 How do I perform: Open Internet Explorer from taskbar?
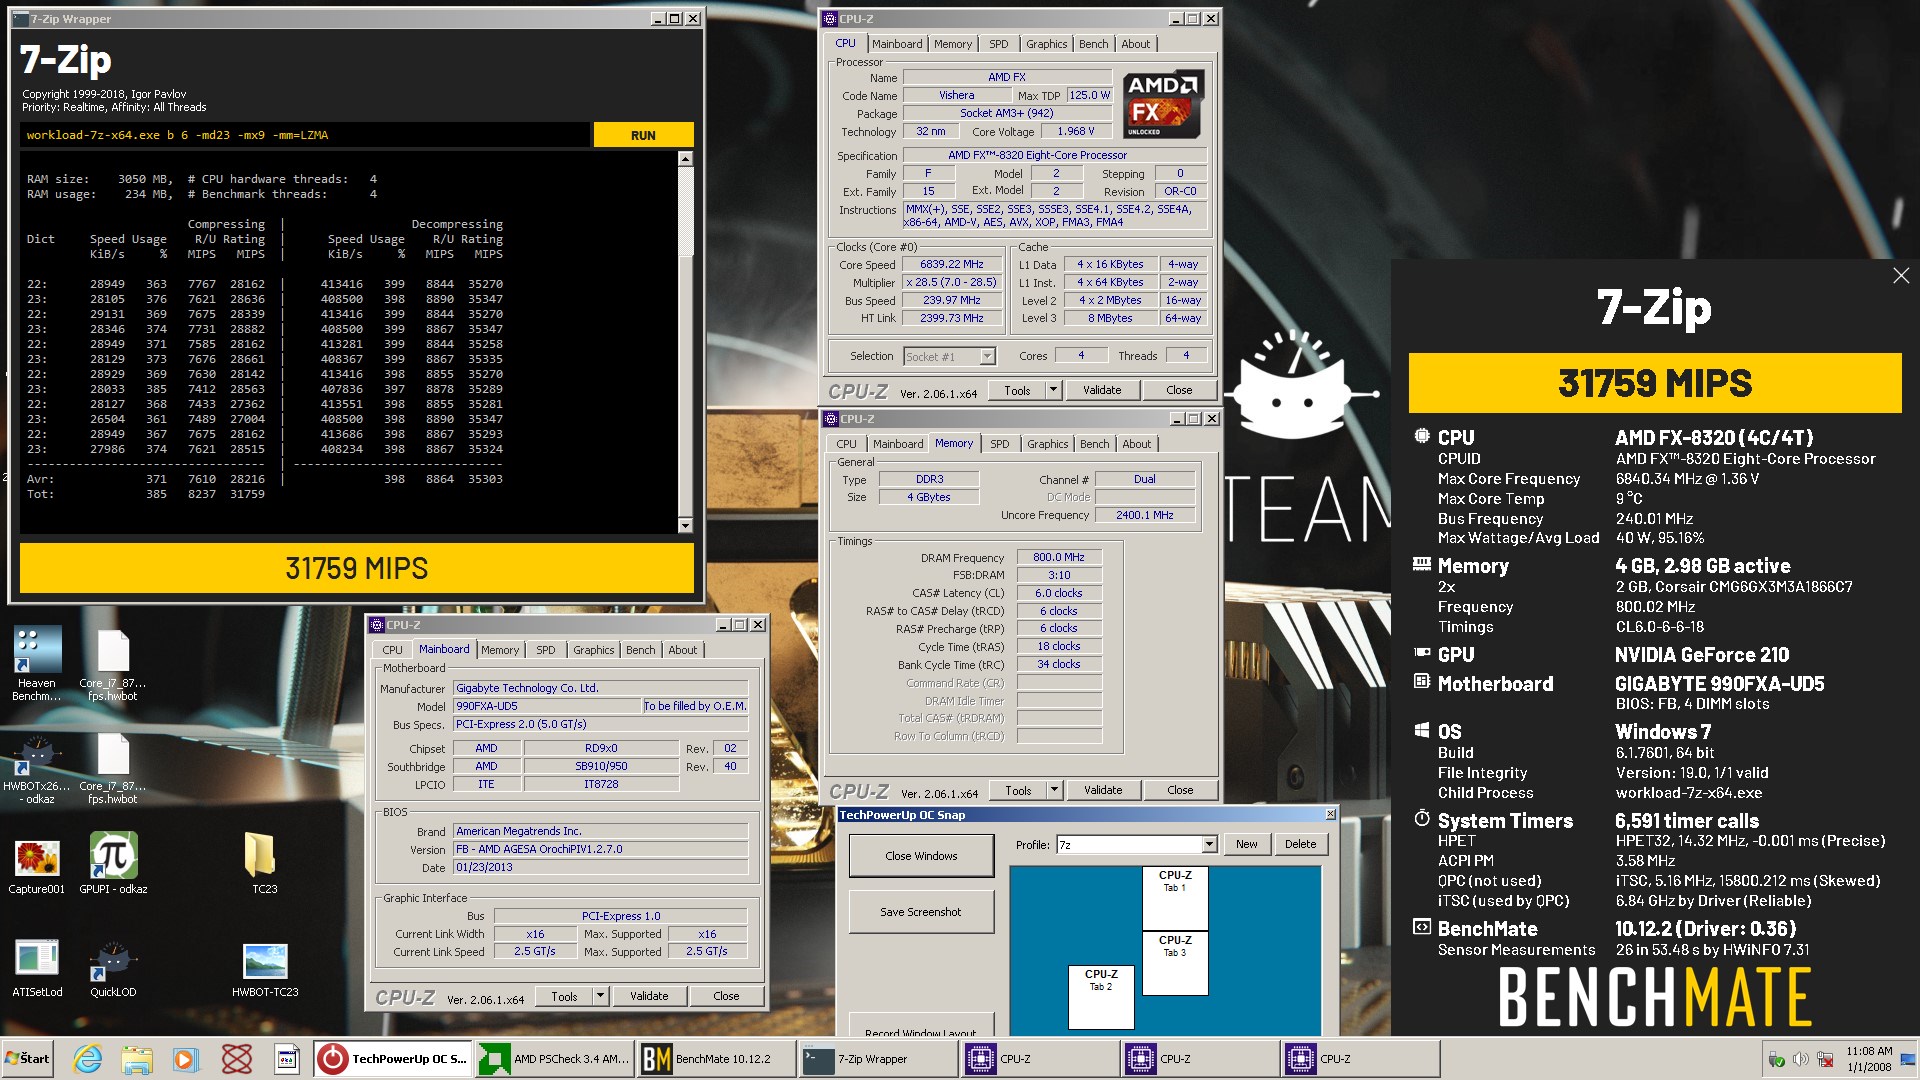click(88, 1059)
